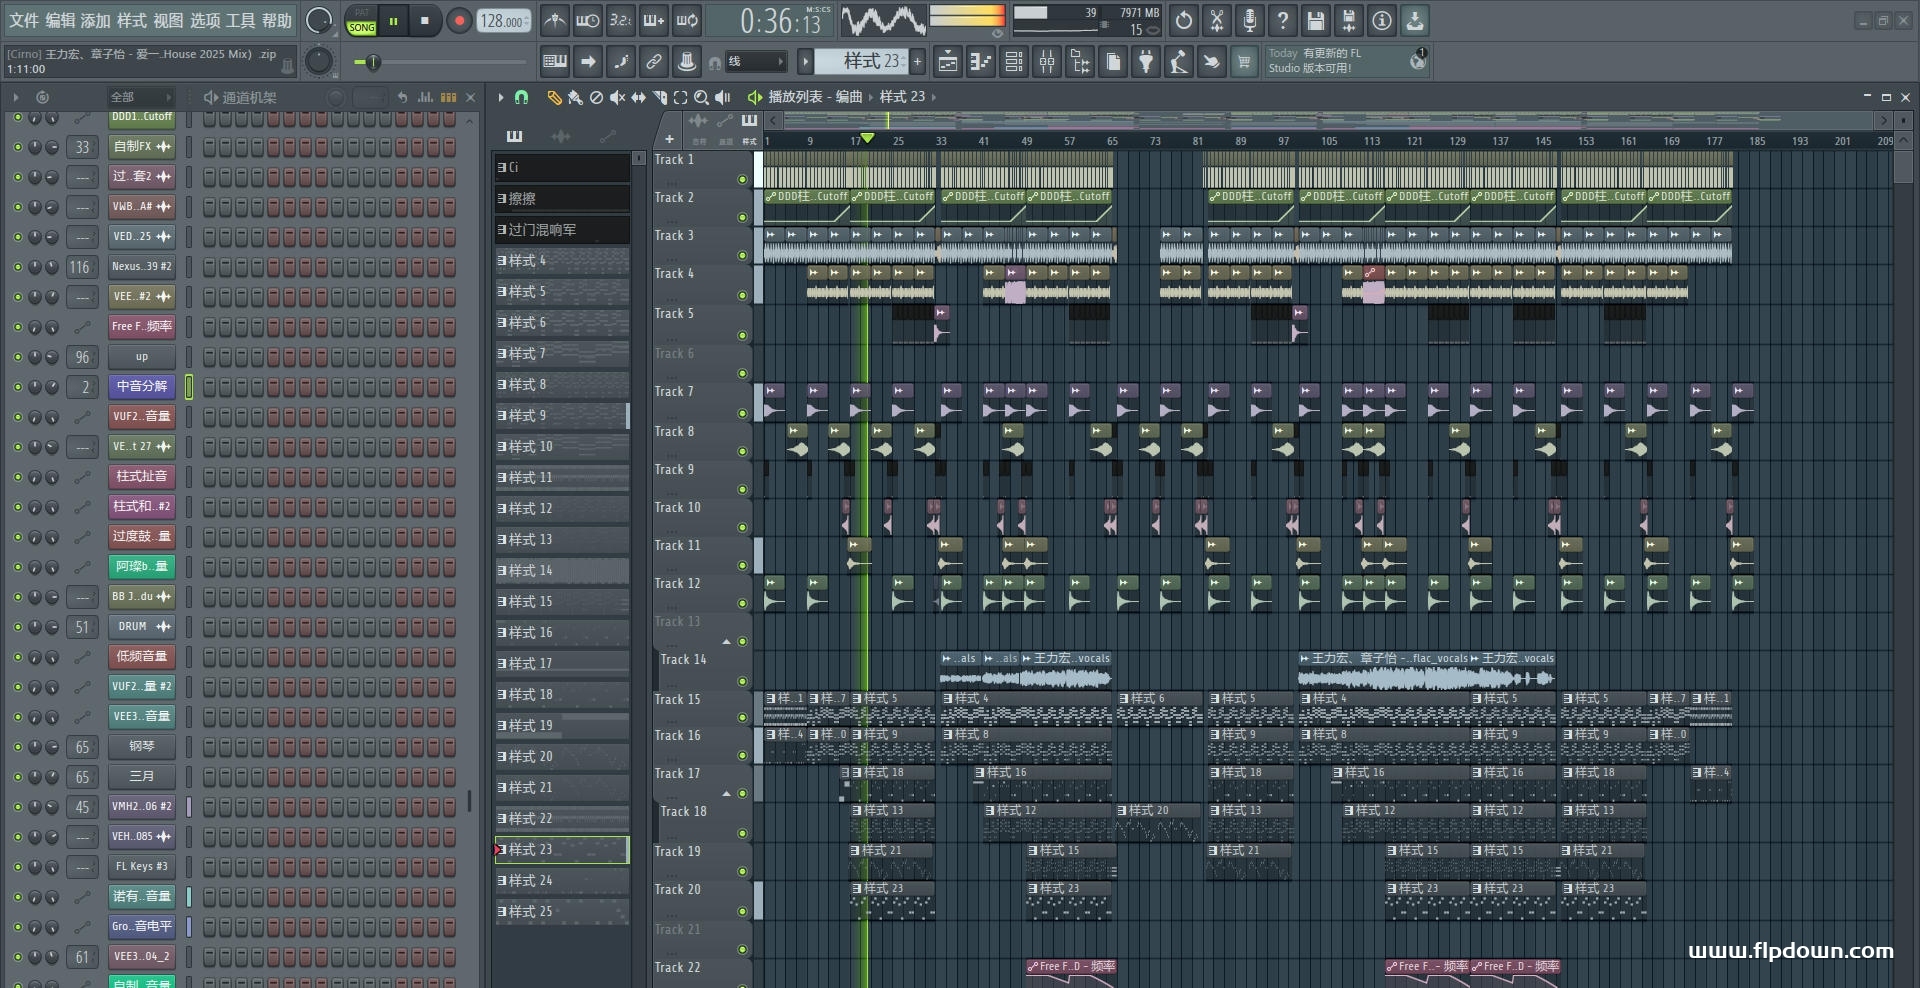This screenshot has width=1920, height=988.
Task: Click the save project icon
Action: tap(1315, 20)
